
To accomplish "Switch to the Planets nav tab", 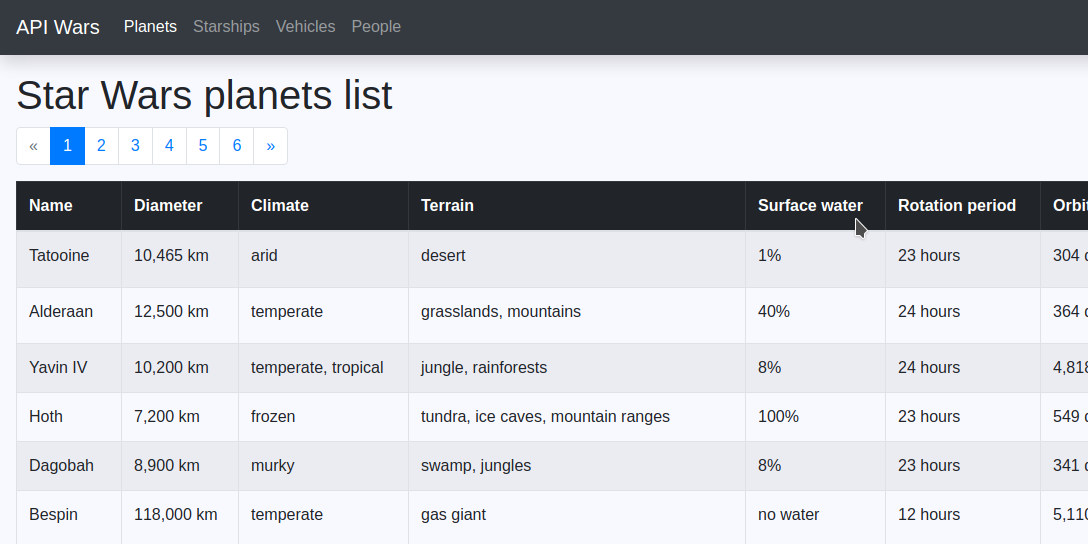I will tap(150, 27).
